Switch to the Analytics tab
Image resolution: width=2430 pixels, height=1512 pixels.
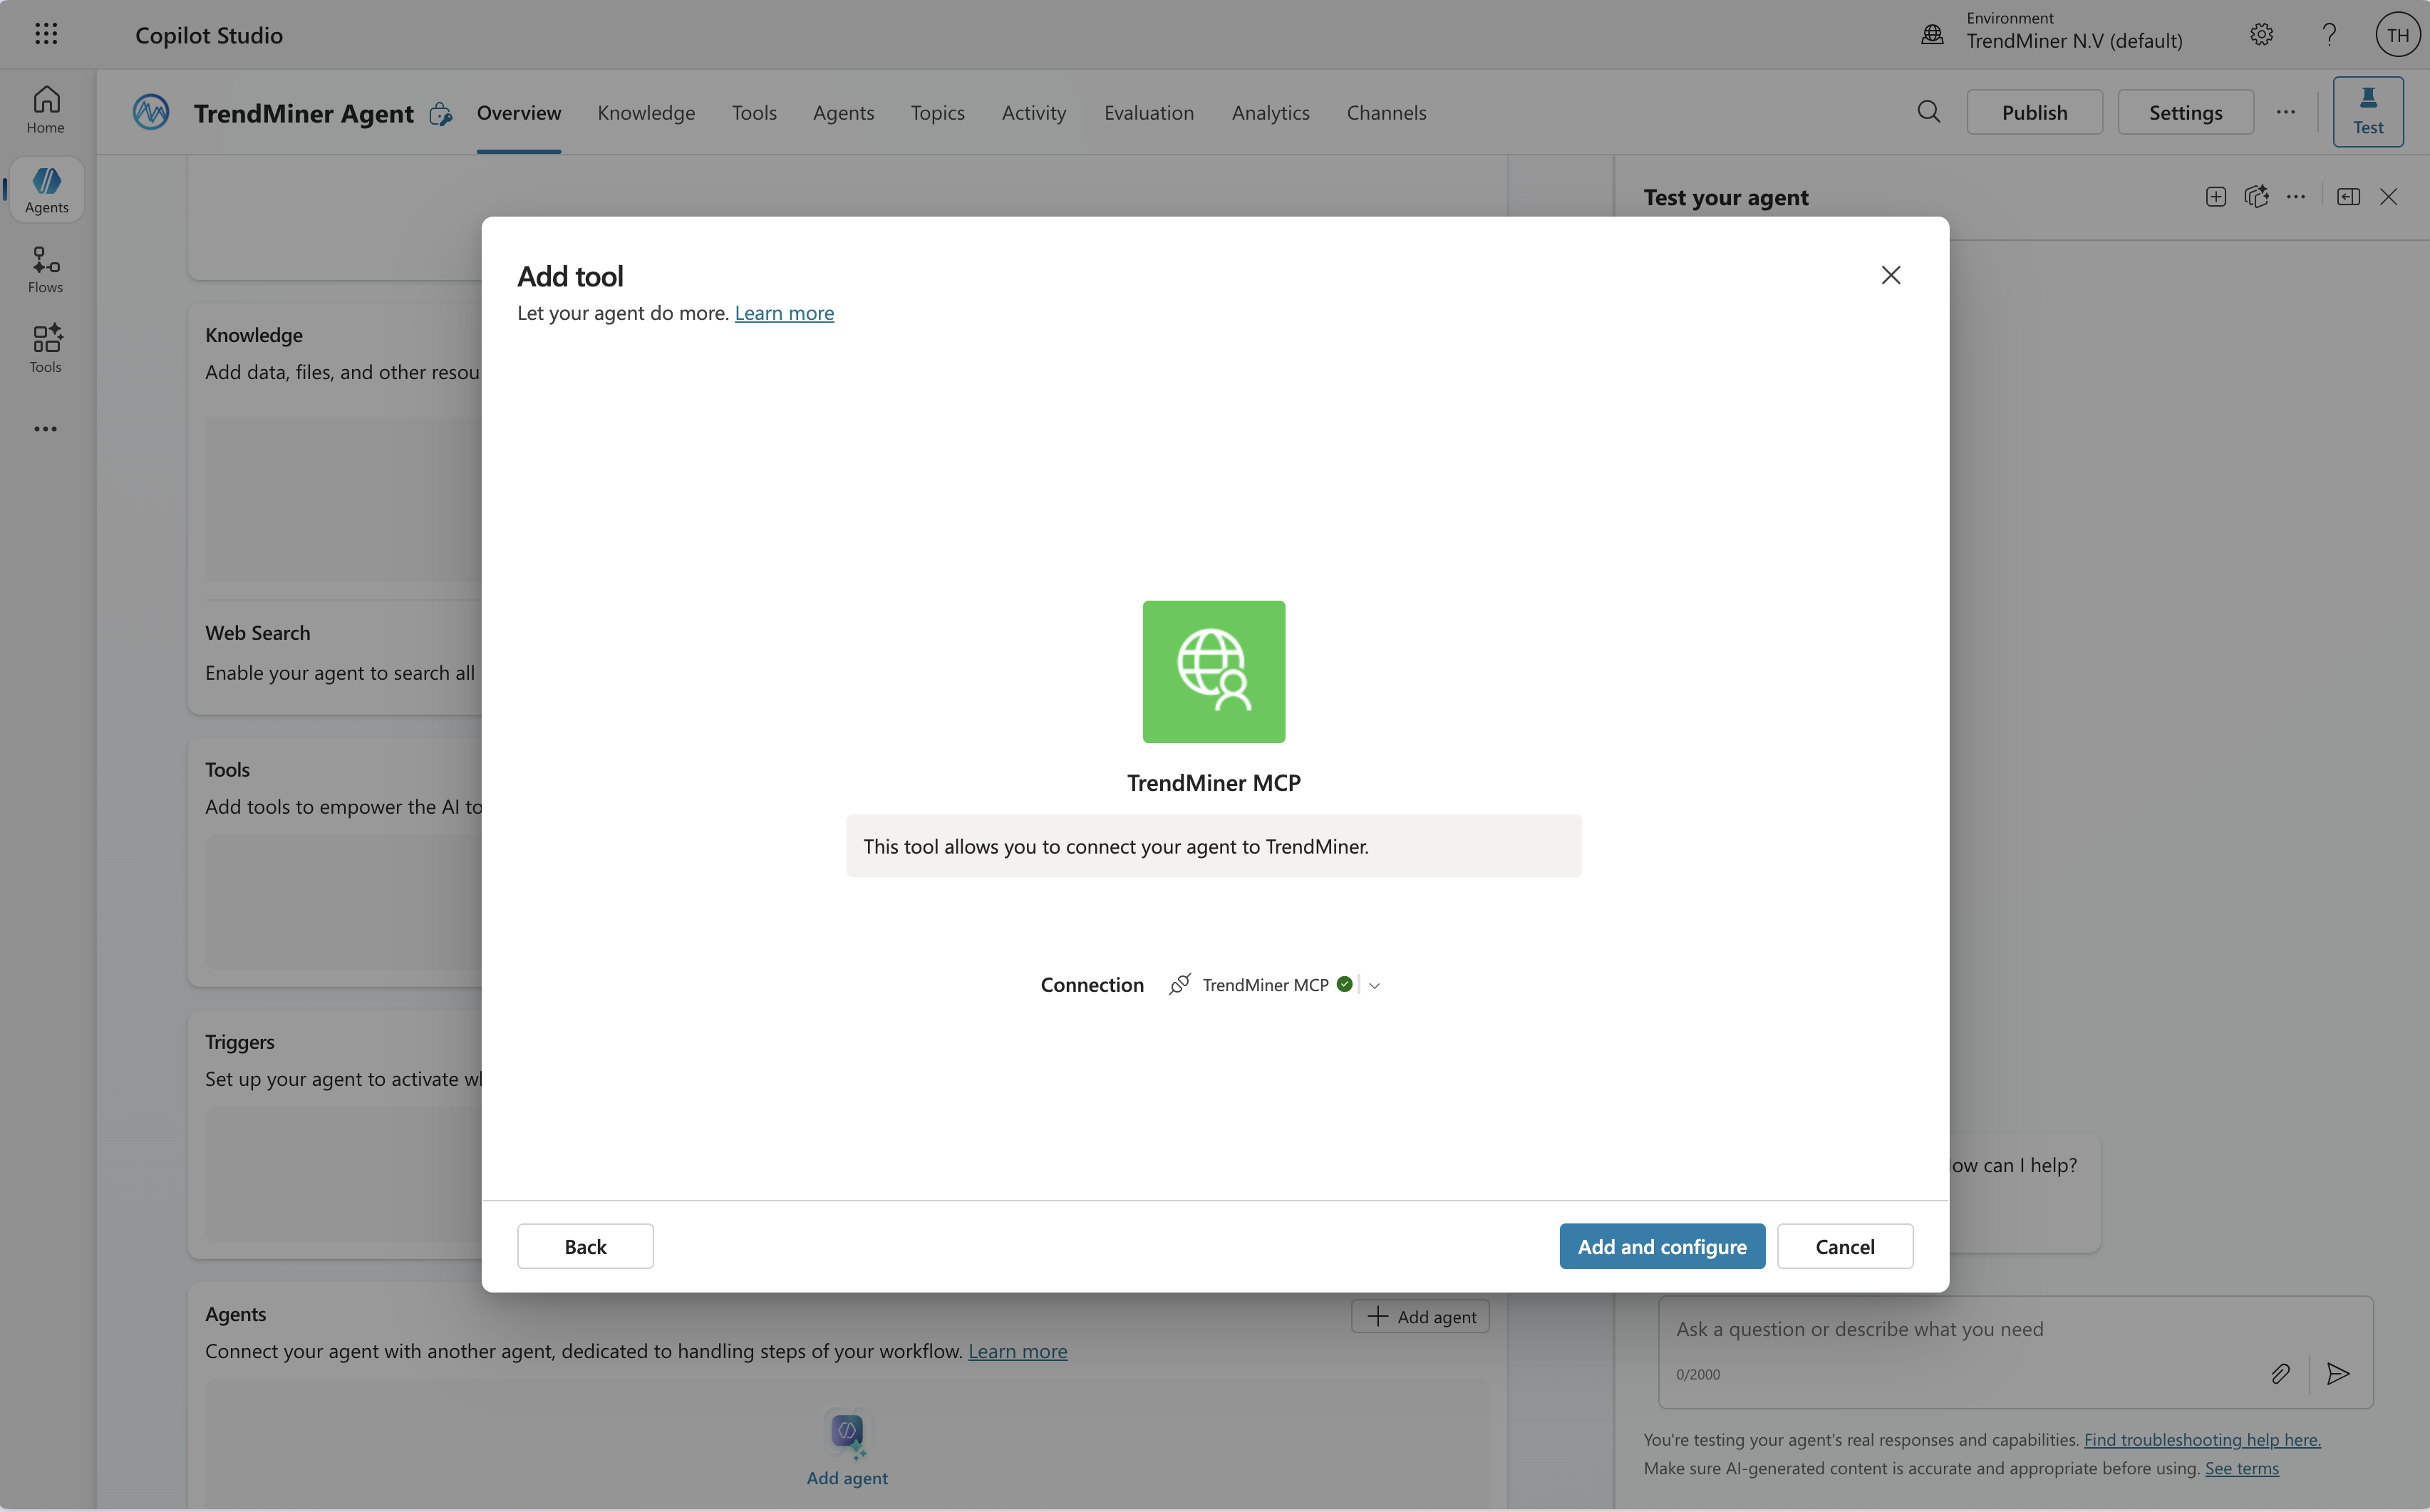click(1270, 112)
